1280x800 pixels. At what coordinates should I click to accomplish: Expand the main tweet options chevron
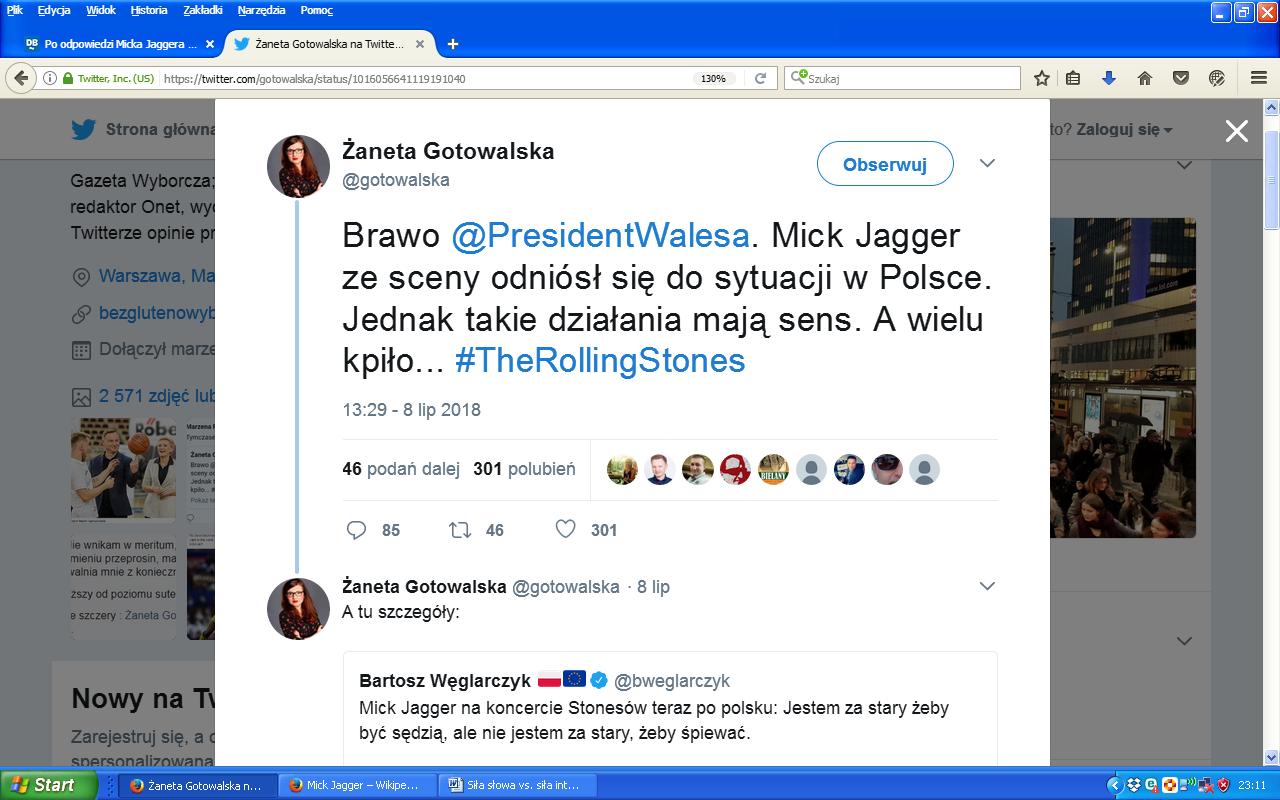(987, 164)
